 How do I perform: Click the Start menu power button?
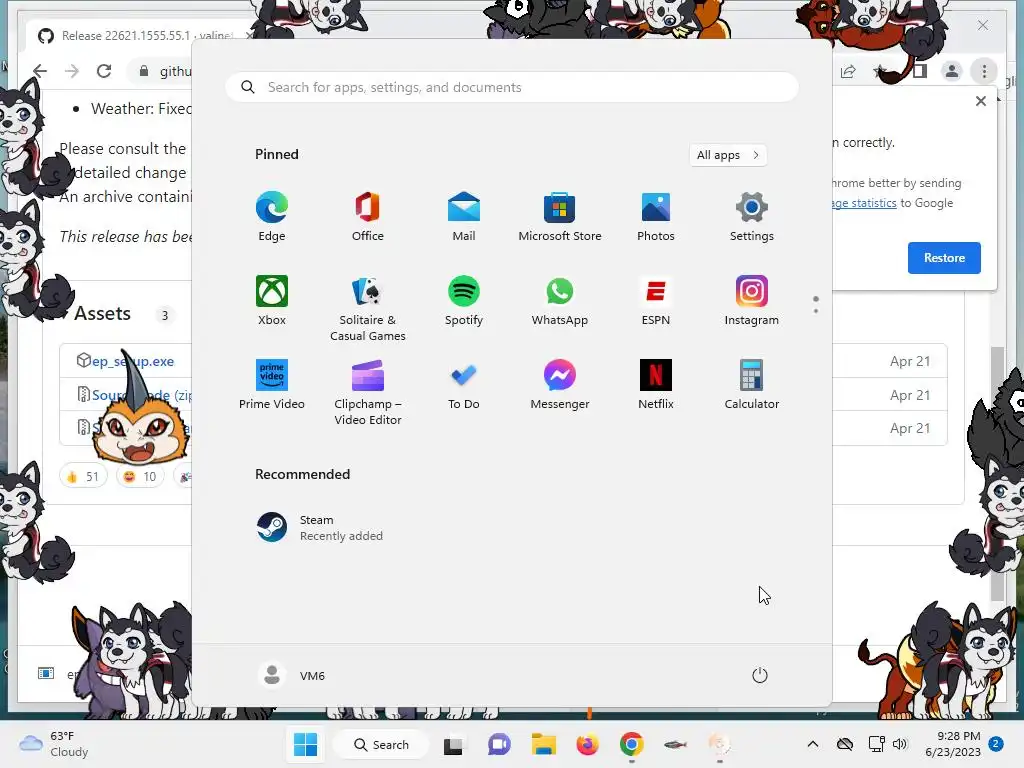(x=760, y=675)
